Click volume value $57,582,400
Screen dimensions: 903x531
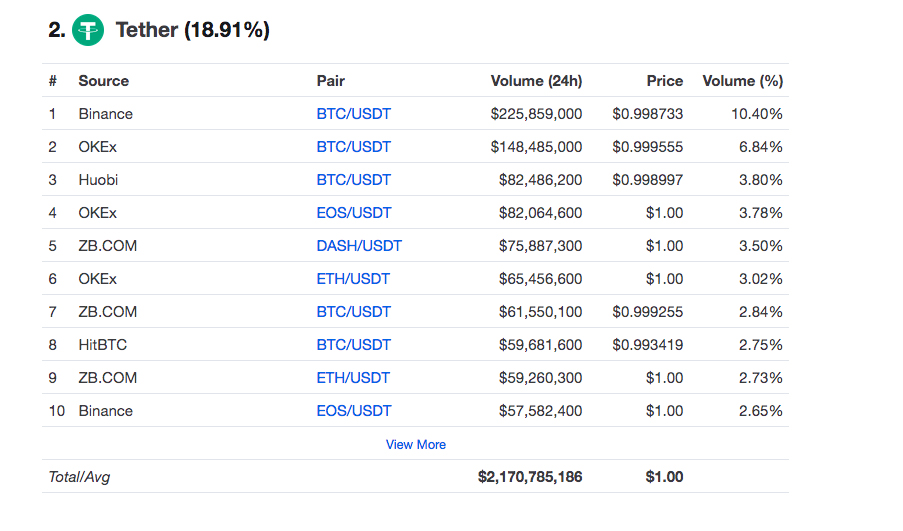click(x=540, y=411)
